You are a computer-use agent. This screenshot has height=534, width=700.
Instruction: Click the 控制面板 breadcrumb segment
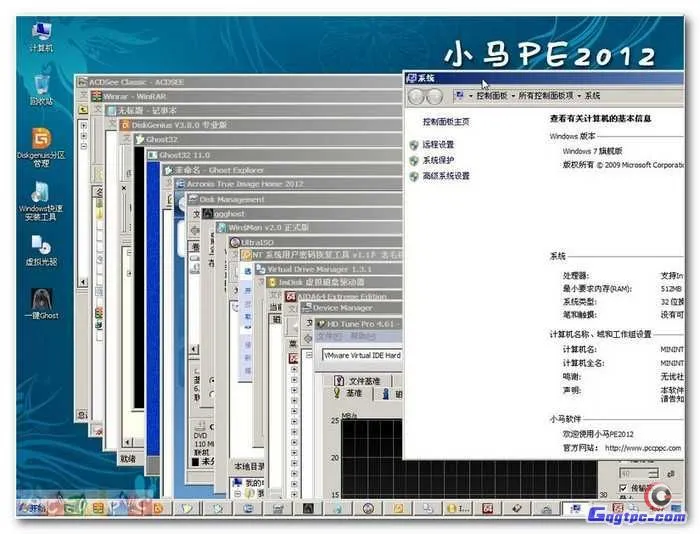tap(492, 96)
